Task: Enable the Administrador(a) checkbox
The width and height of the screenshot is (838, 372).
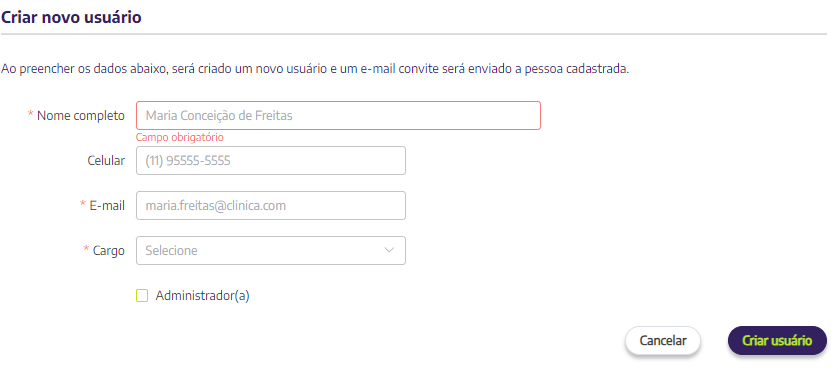Action: point(142,296)
